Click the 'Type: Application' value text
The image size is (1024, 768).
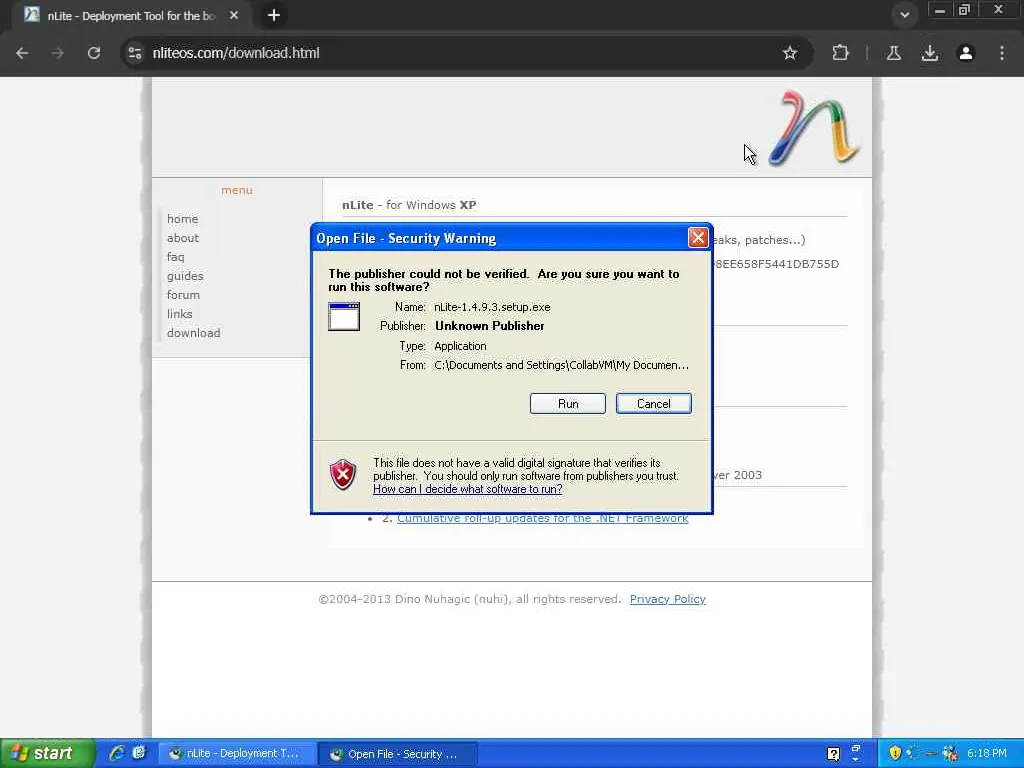[460, 346]
